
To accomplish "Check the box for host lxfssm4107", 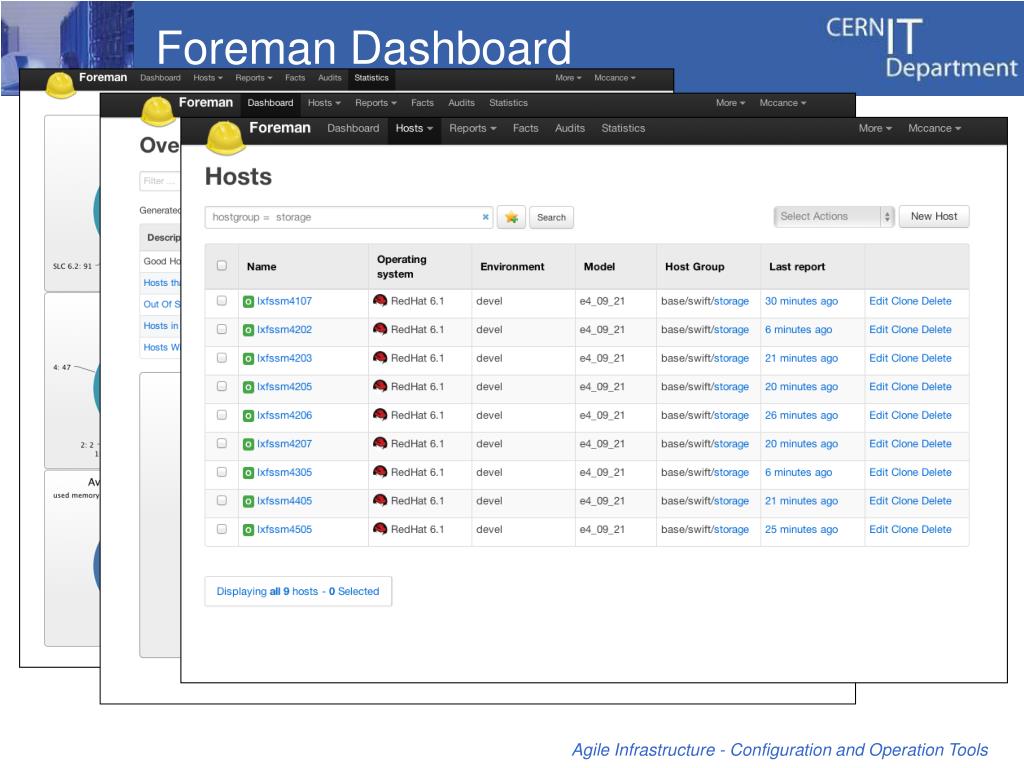I will (222, 300).
